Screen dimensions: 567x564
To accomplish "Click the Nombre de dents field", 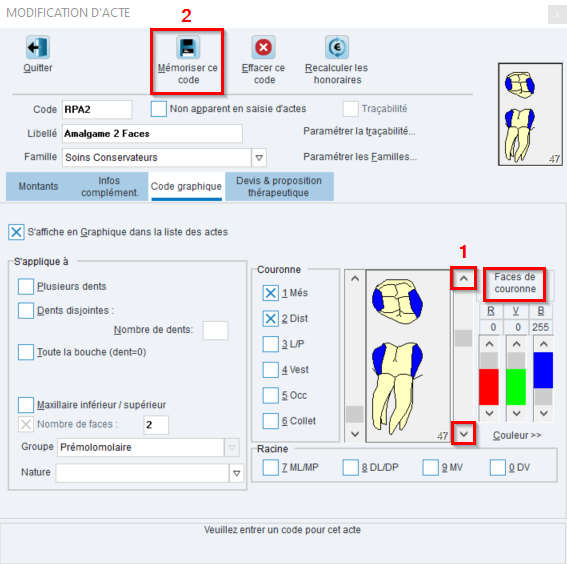I will (216, 330).
